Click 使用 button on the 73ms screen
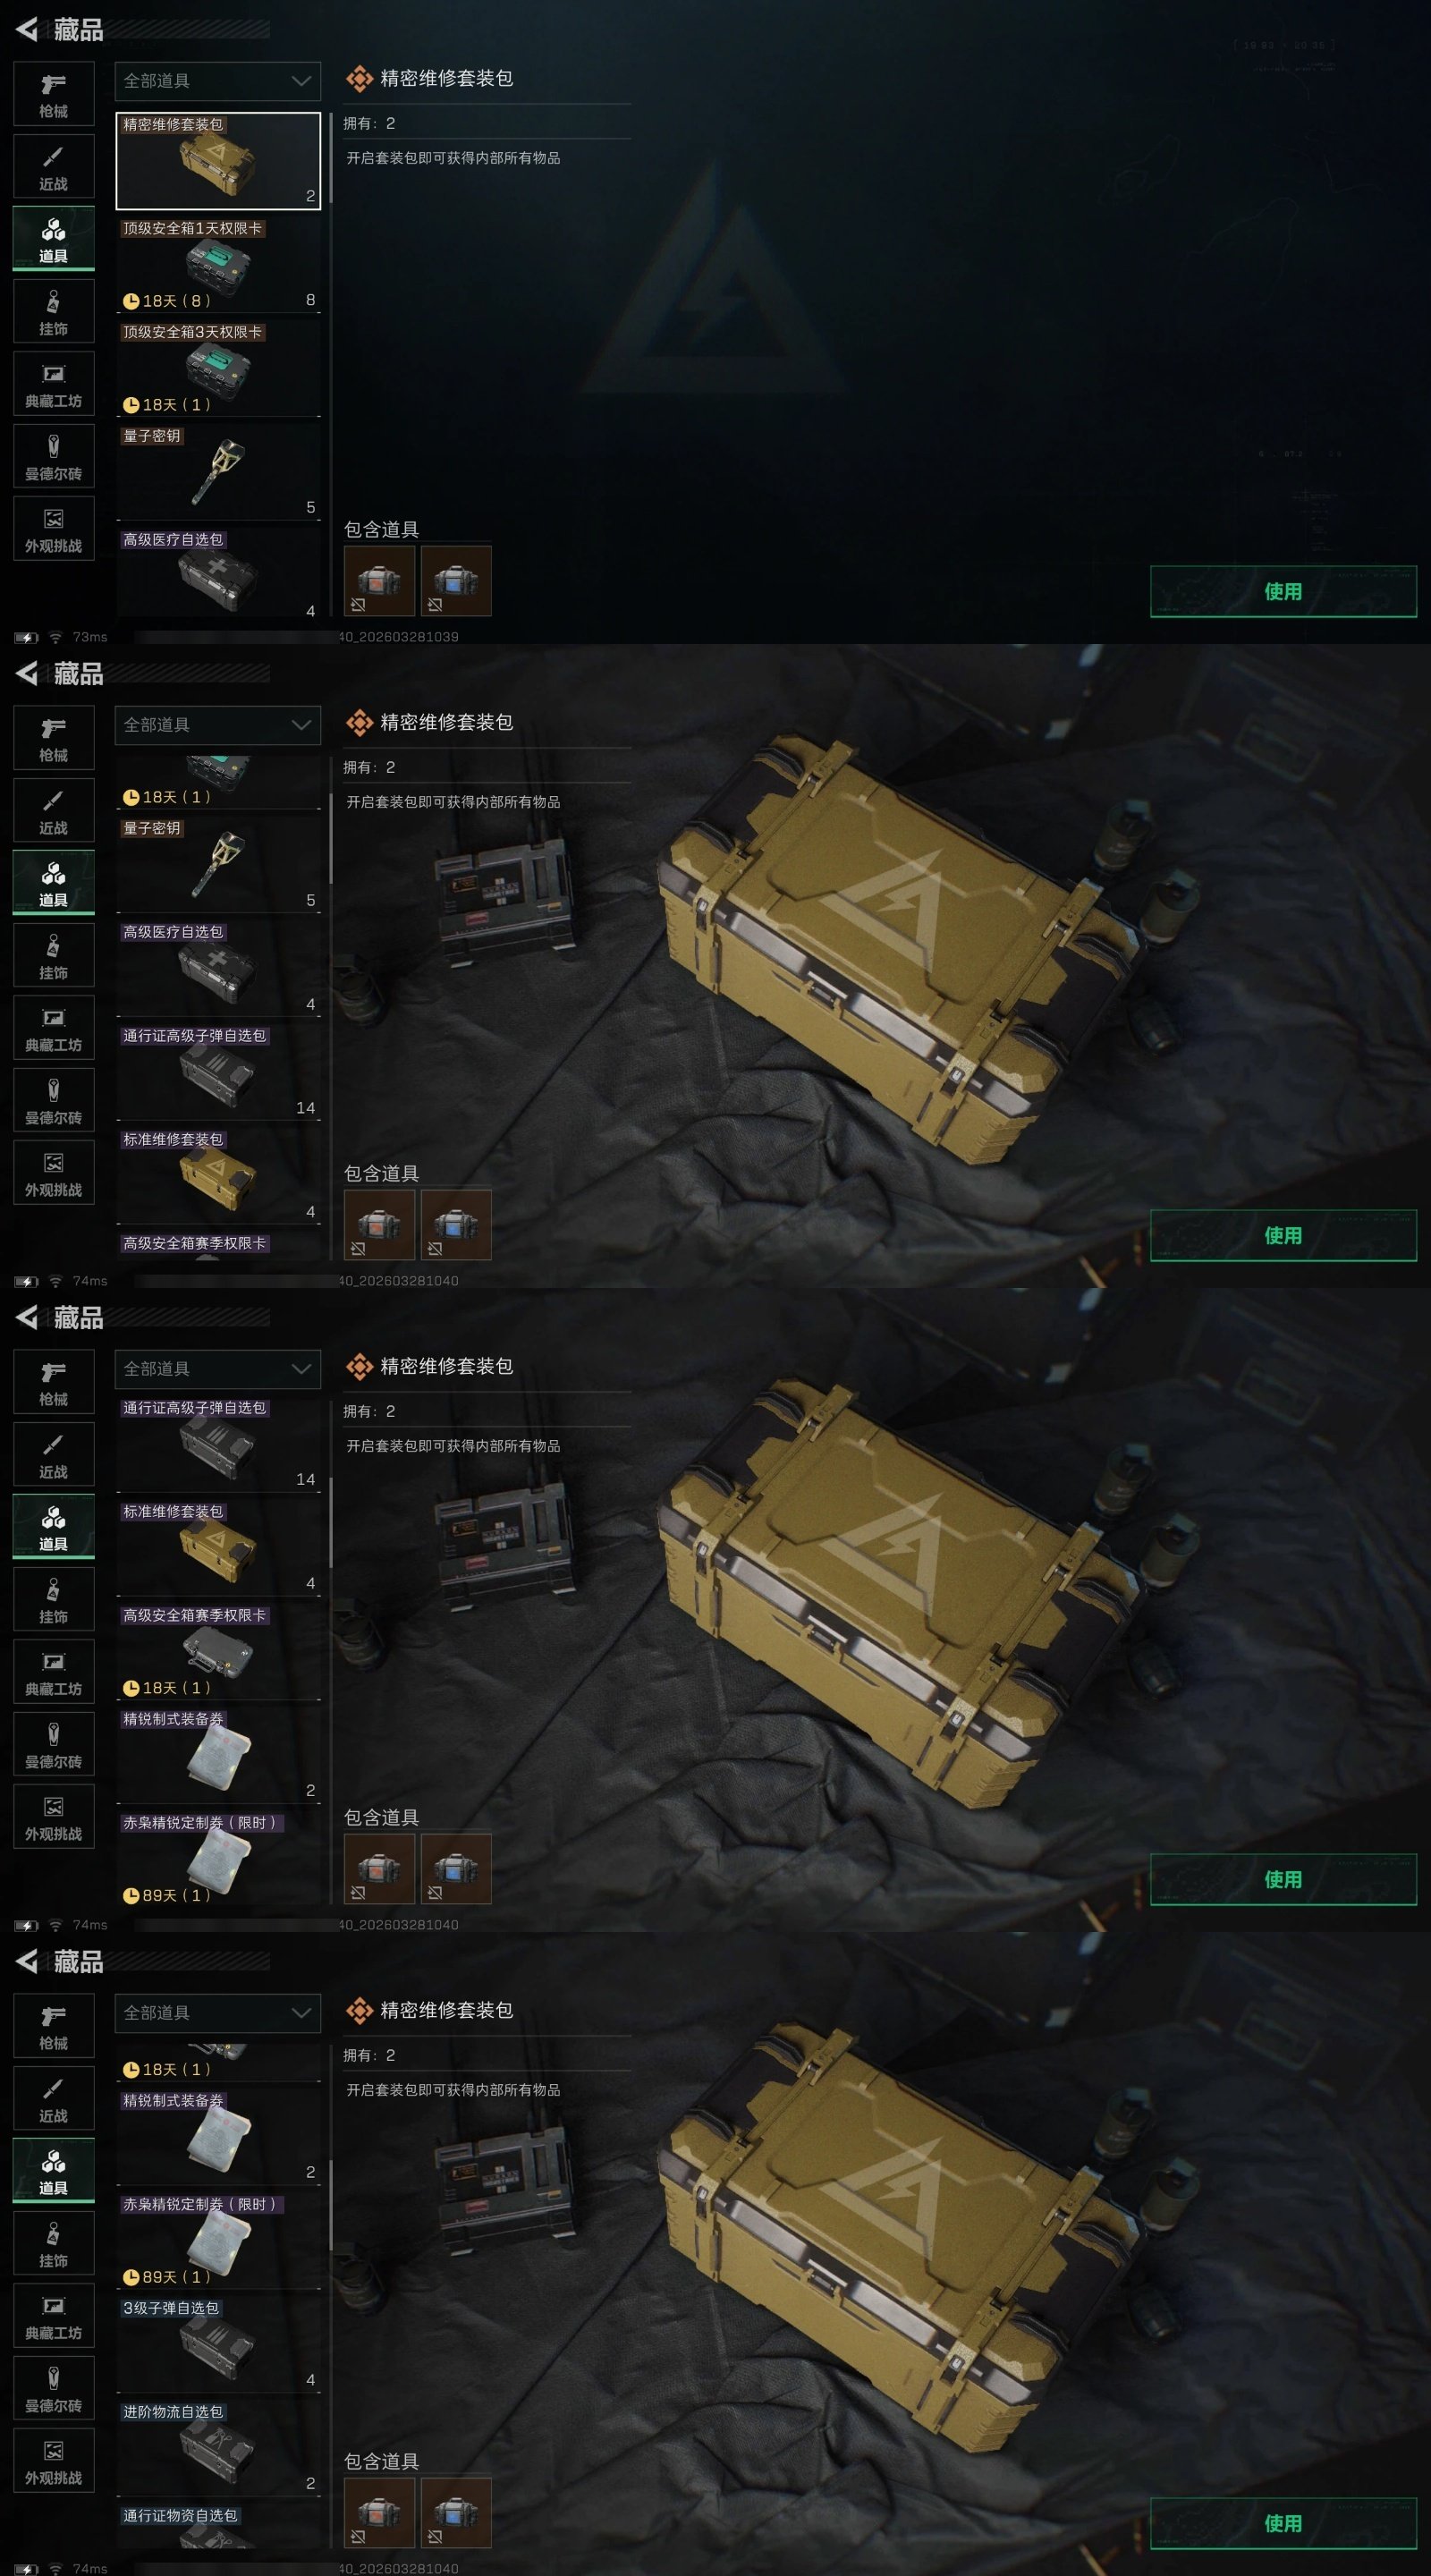This screenshot has width=1431, height=2576. tap(1283, 591)
